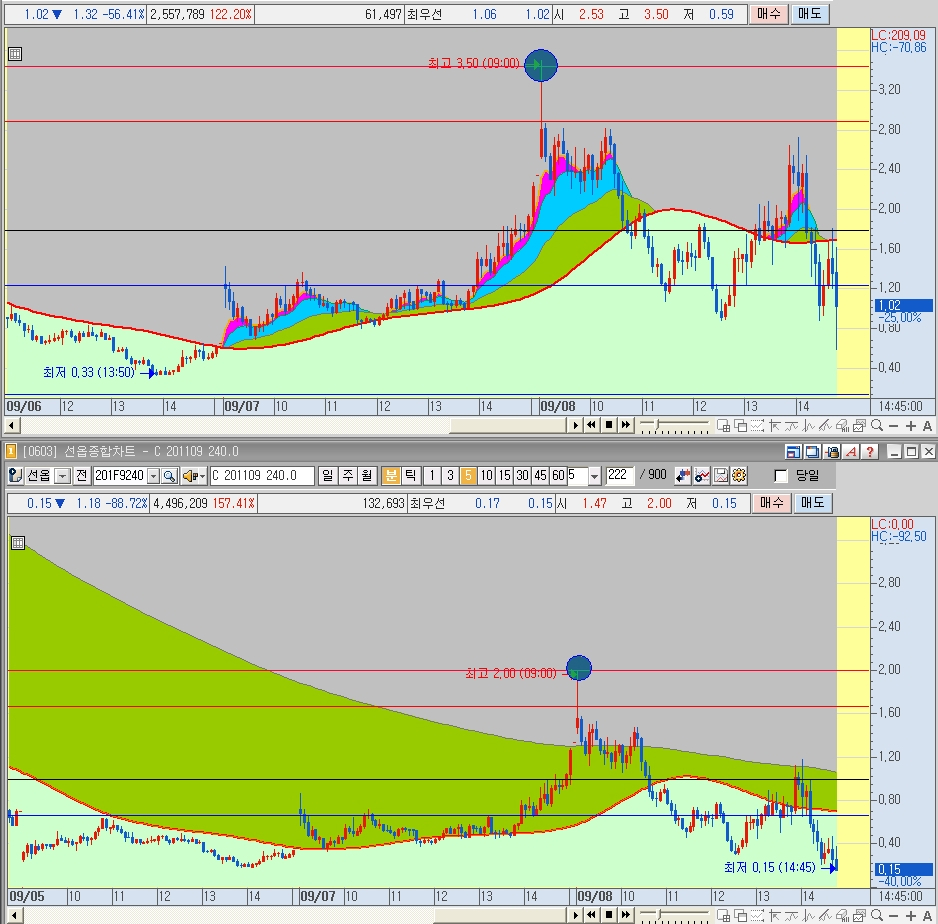938x924 pixels.
Task: Open the chart settings gear icon
Action: coord(739,476)
